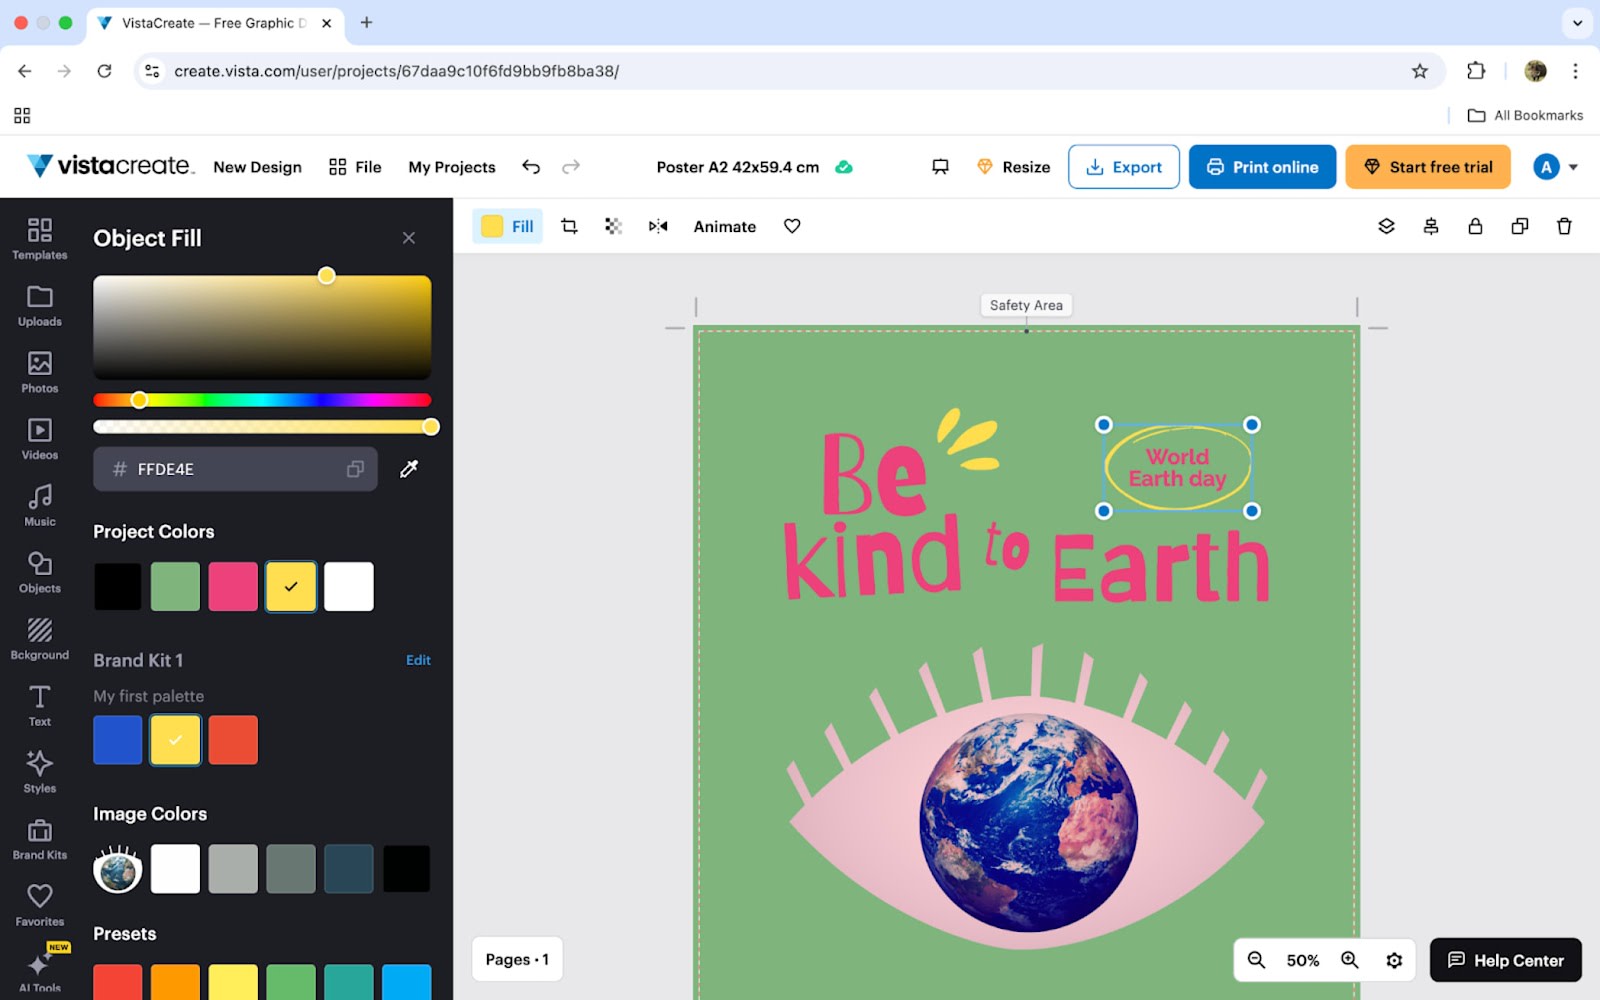
Task: Select the yellow swatch in My first palette
Action: [175, 739]
